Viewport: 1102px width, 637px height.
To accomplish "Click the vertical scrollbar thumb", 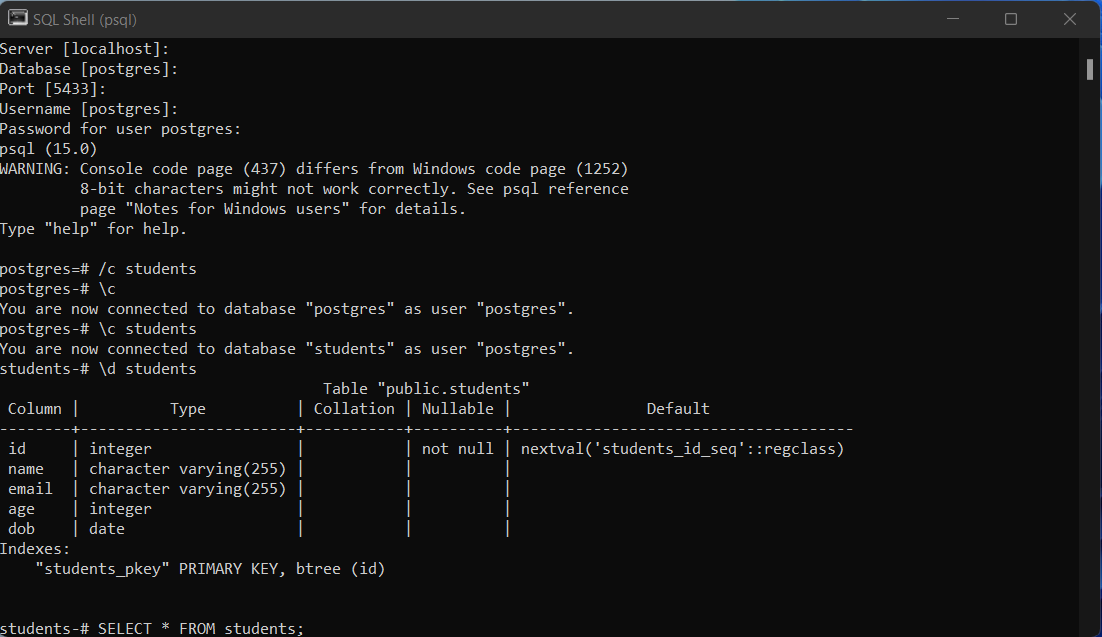I will [x=1089, y=68].
